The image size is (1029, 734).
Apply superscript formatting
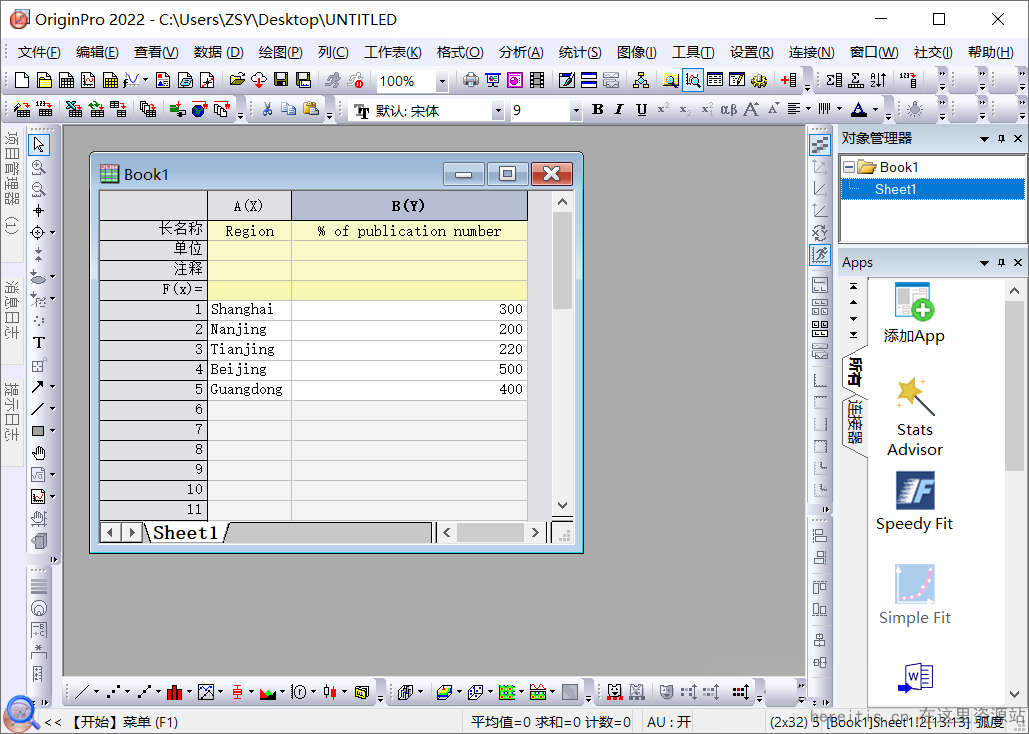tap(663, 110)
